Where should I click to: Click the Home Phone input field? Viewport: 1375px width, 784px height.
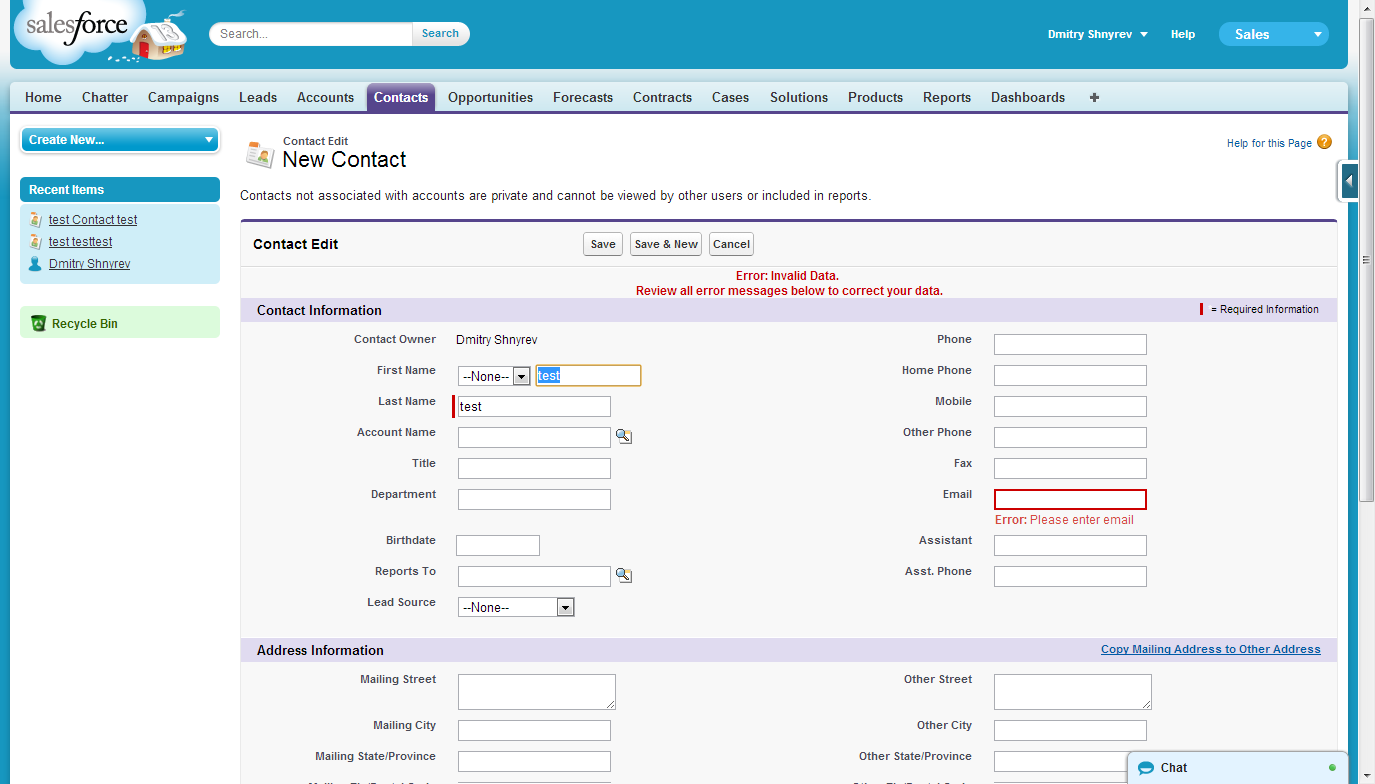[x=1070, y=375]
